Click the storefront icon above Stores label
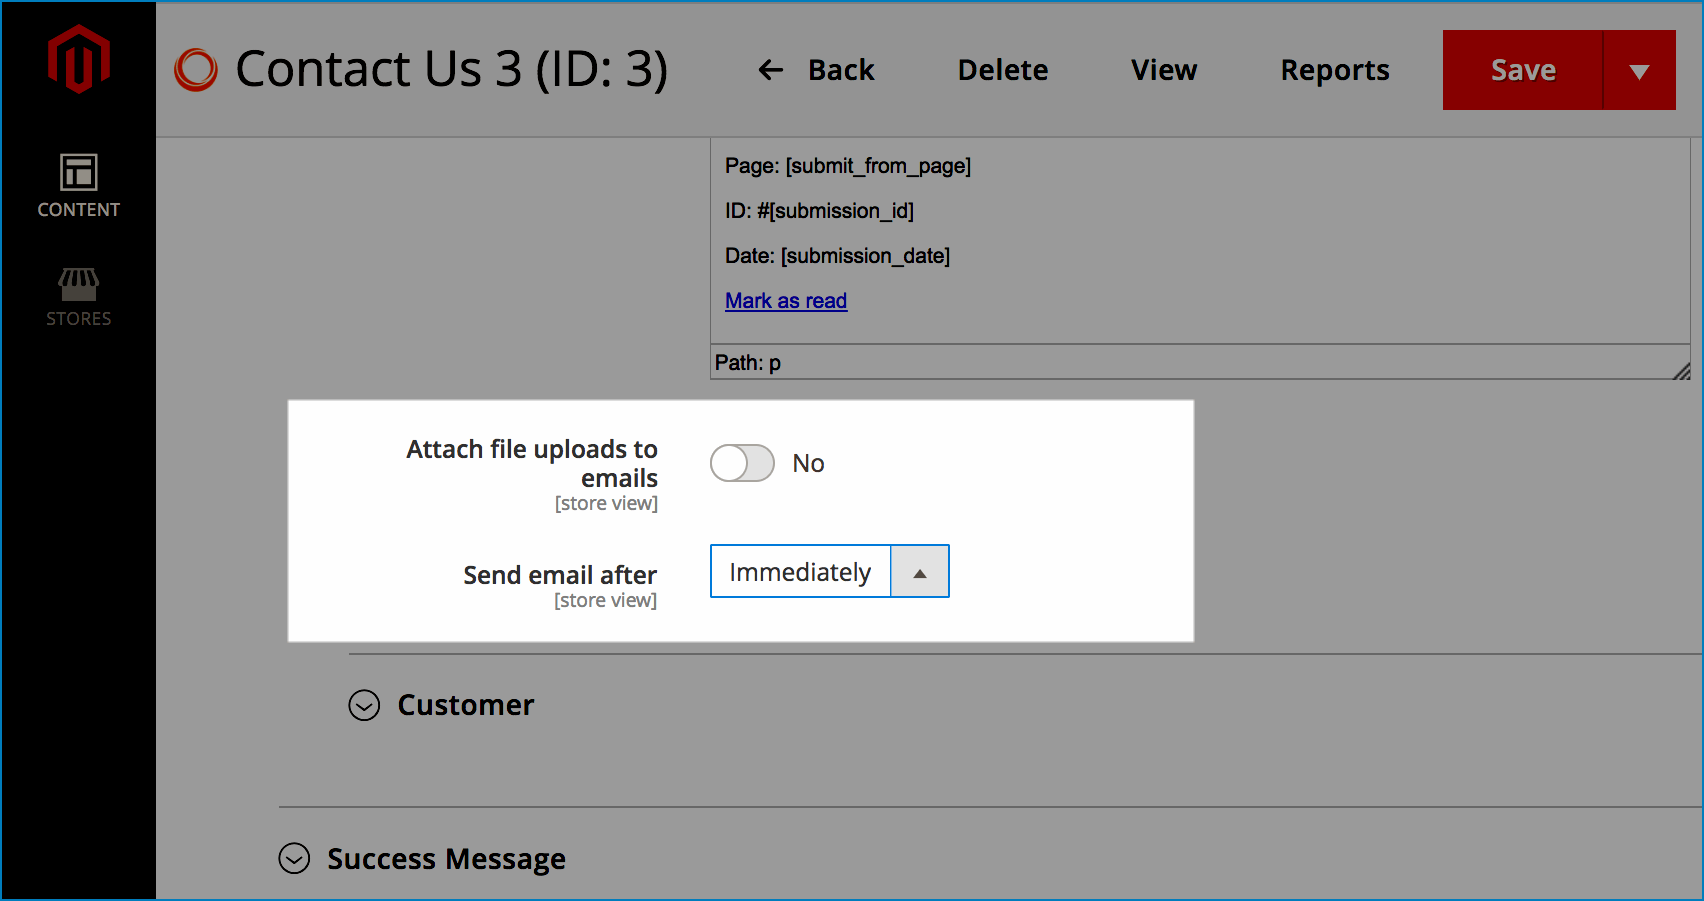 [x=79, y=287]
